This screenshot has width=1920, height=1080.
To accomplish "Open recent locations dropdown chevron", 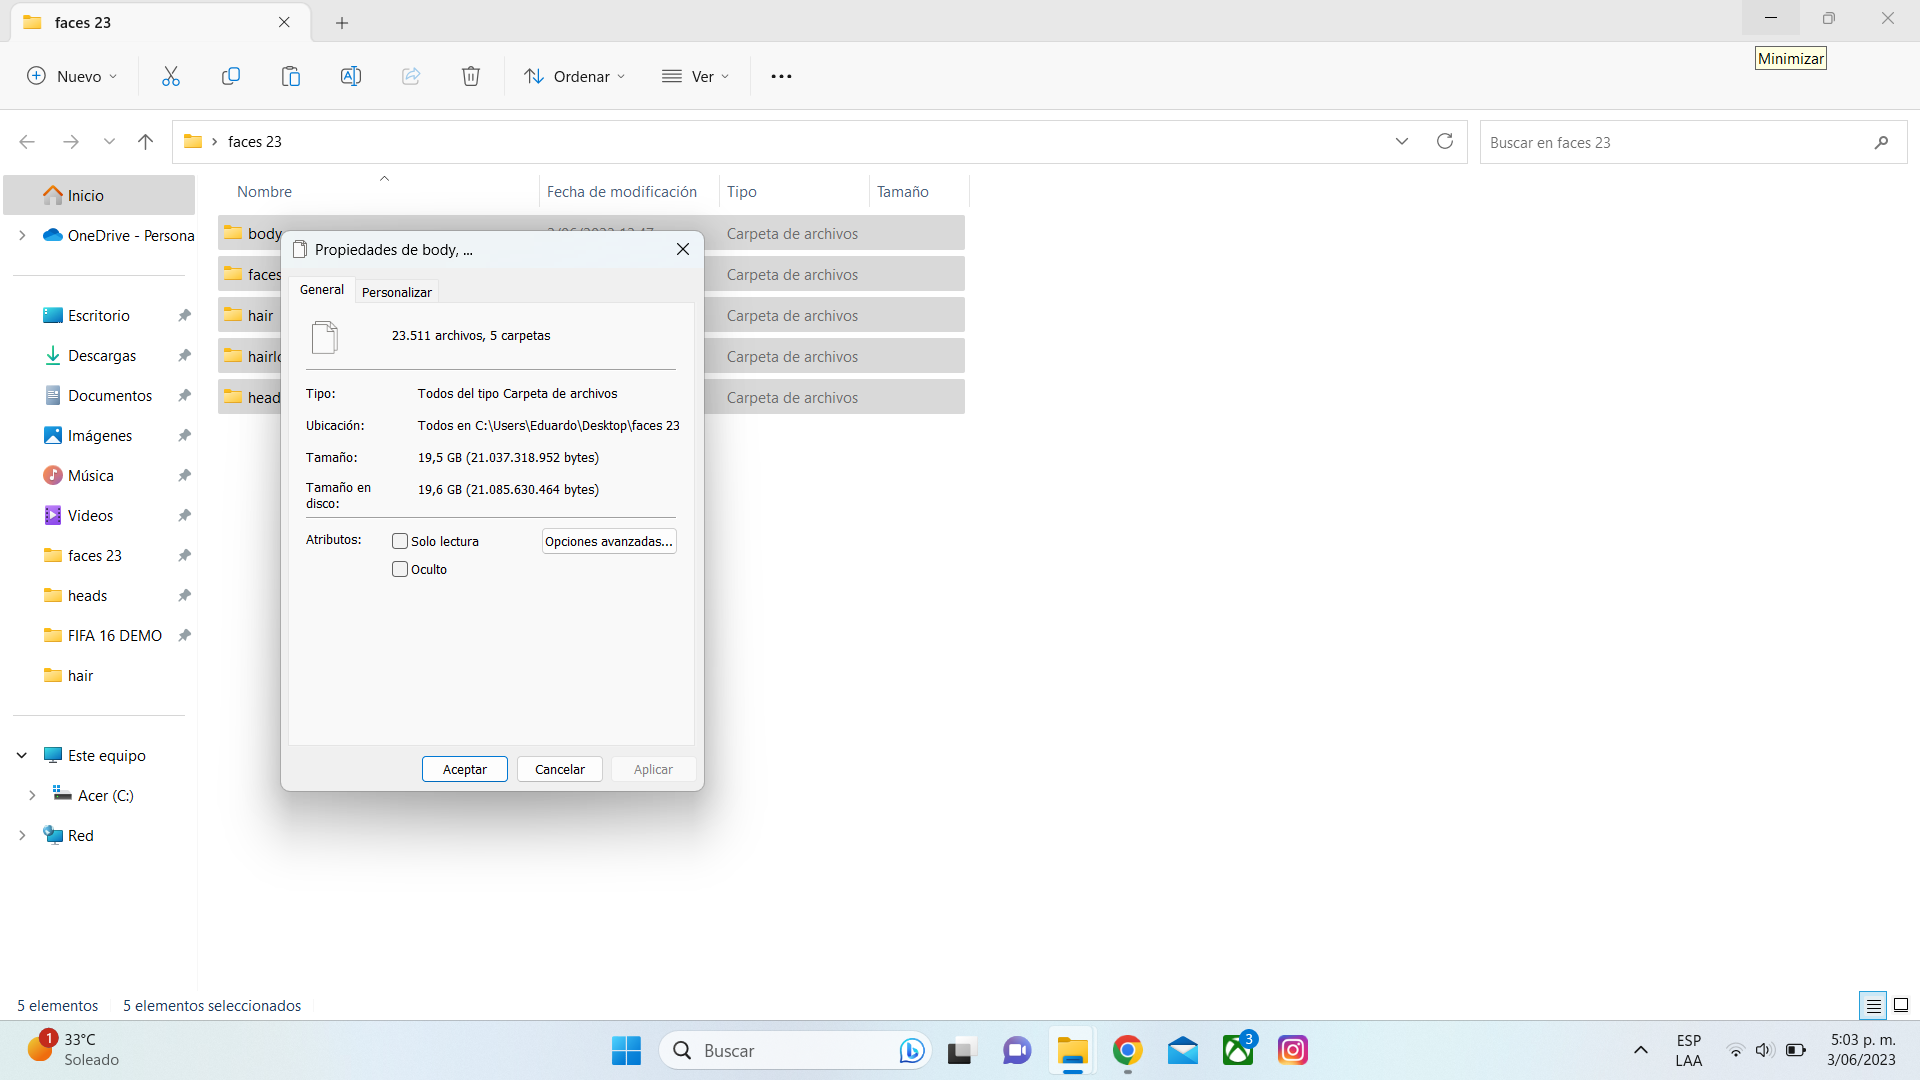I will click(109, 142).
